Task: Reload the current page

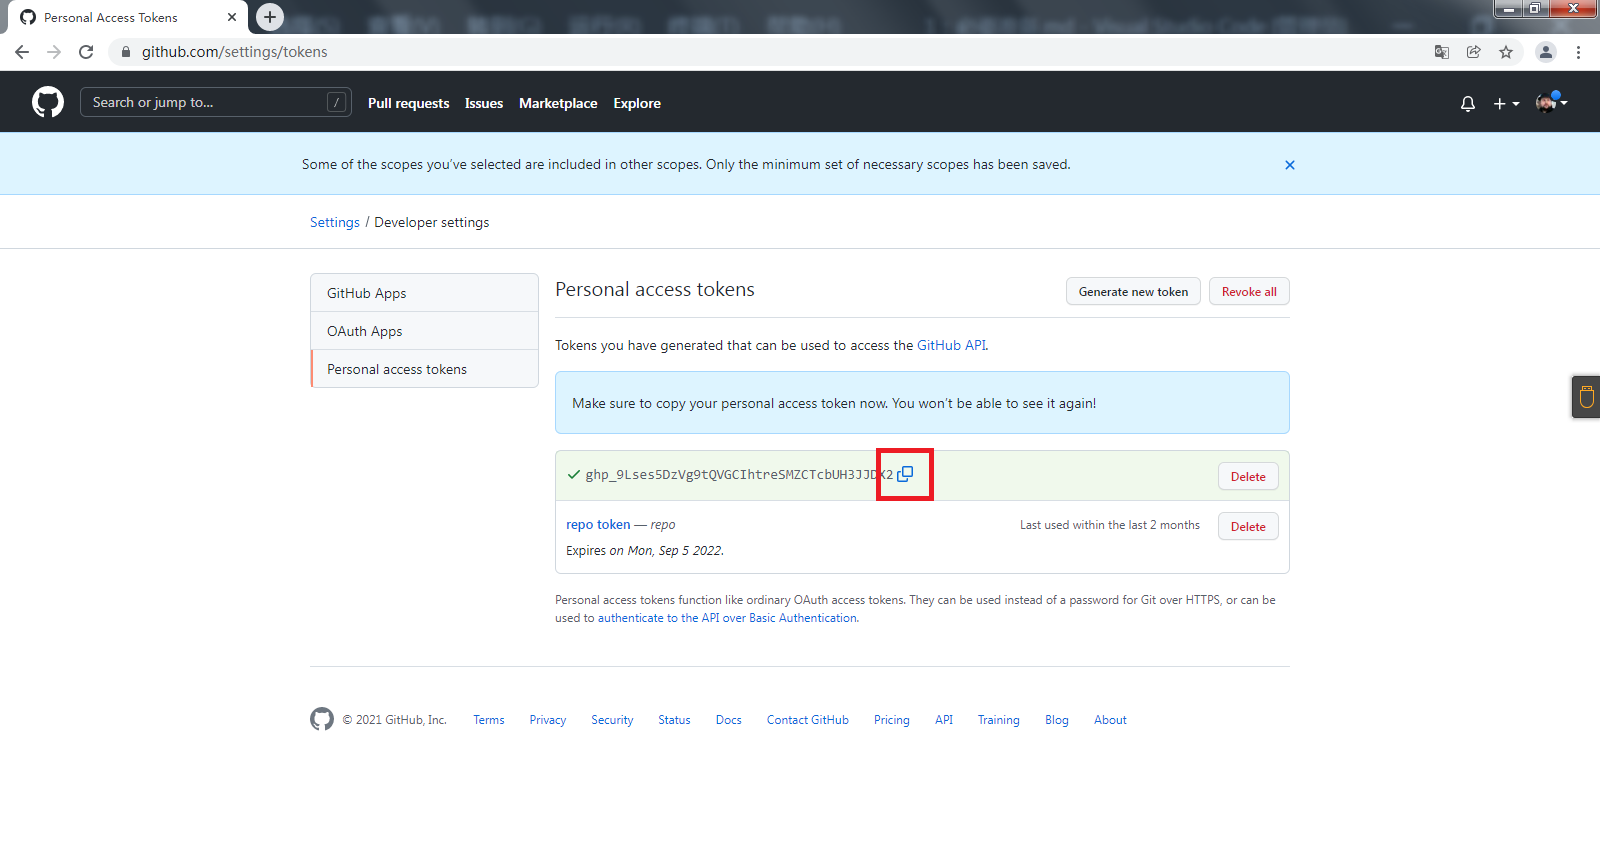Action: [86, 52]
